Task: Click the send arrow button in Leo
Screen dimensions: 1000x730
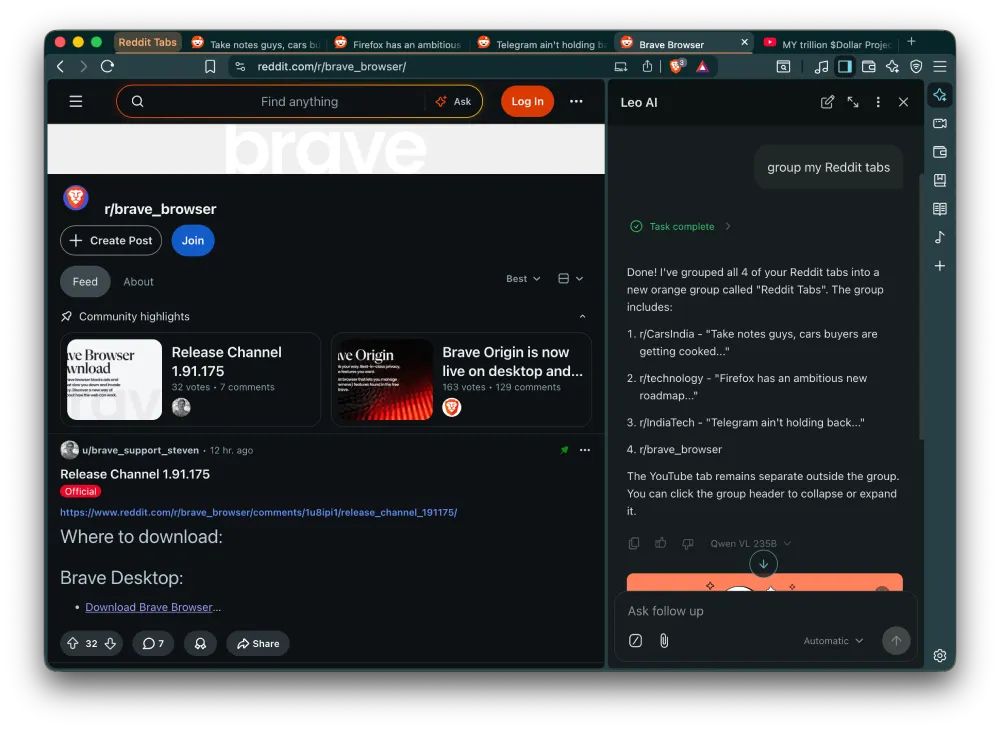Action: click(x=895, y=641)
